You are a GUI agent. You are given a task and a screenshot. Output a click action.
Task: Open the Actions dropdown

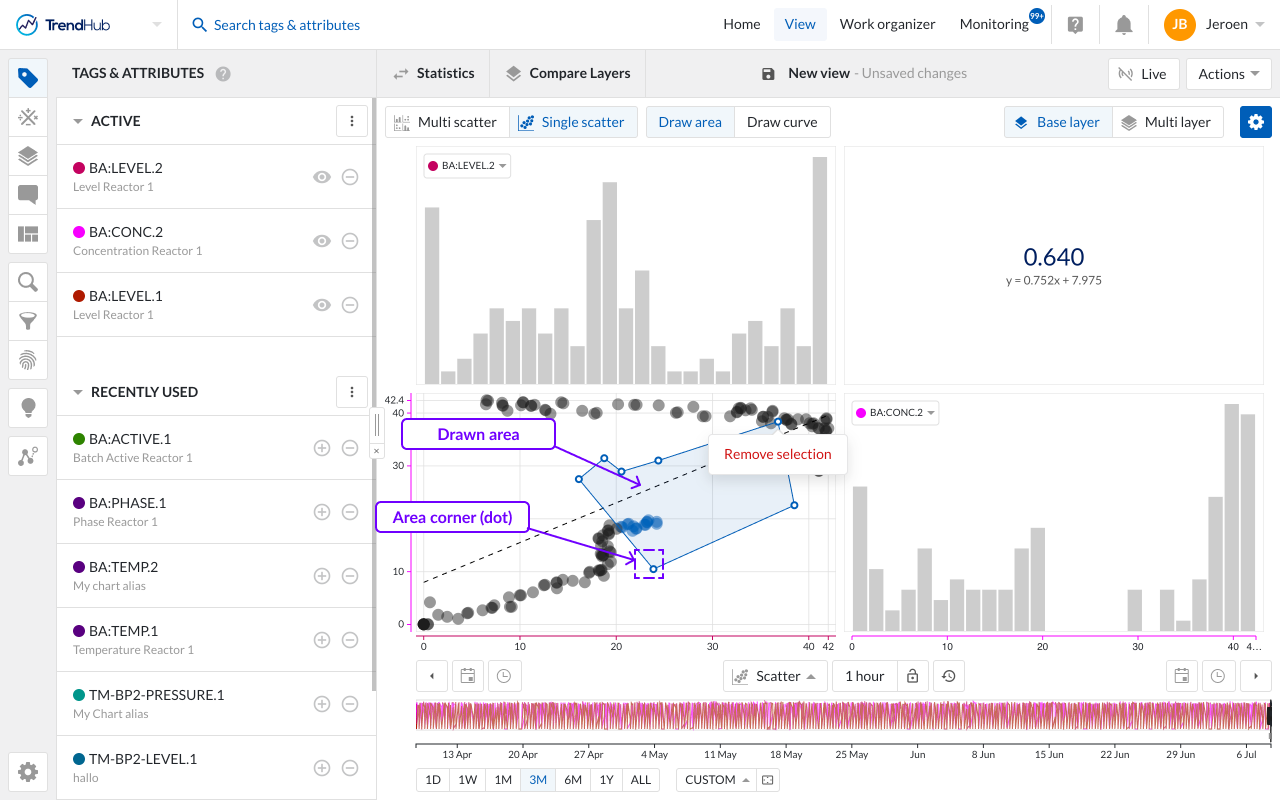click(1228, 74)
